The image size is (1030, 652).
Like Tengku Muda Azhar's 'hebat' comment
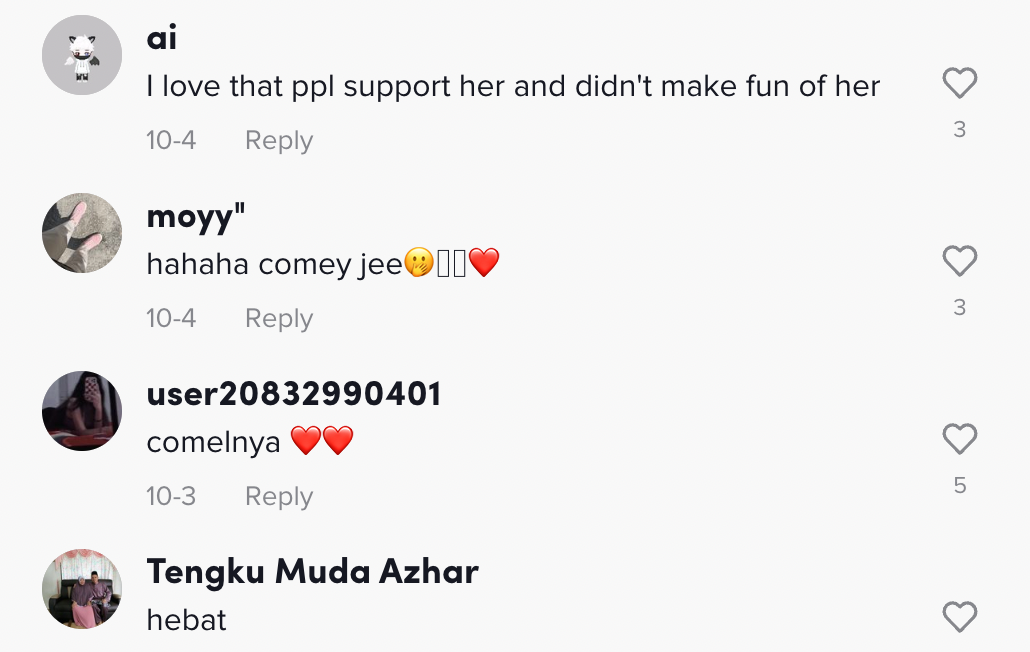click(x=960, y=617)
